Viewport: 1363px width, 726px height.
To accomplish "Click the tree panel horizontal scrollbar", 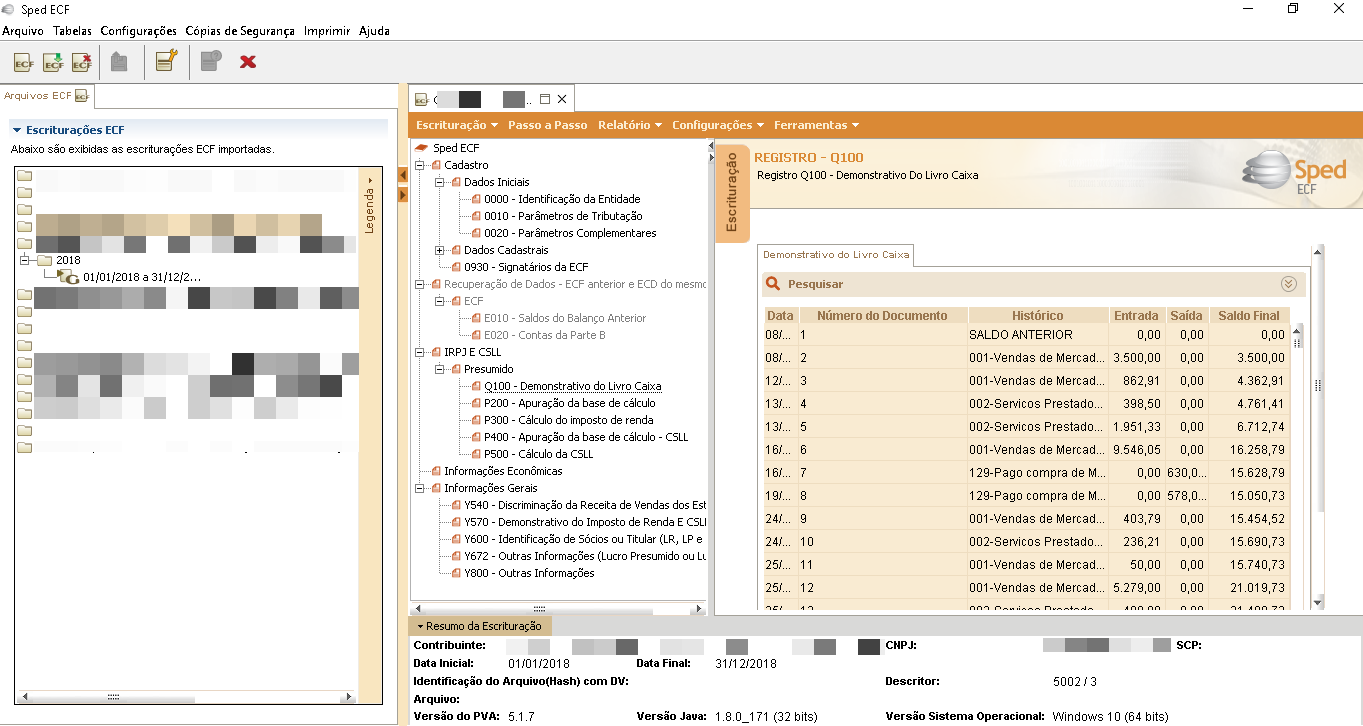I will (x=558, y=608).
